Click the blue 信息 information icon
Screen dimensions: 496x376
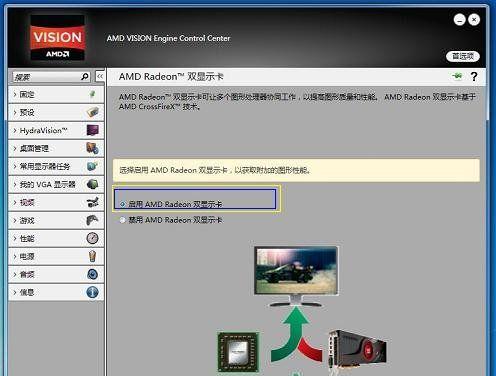92,292
